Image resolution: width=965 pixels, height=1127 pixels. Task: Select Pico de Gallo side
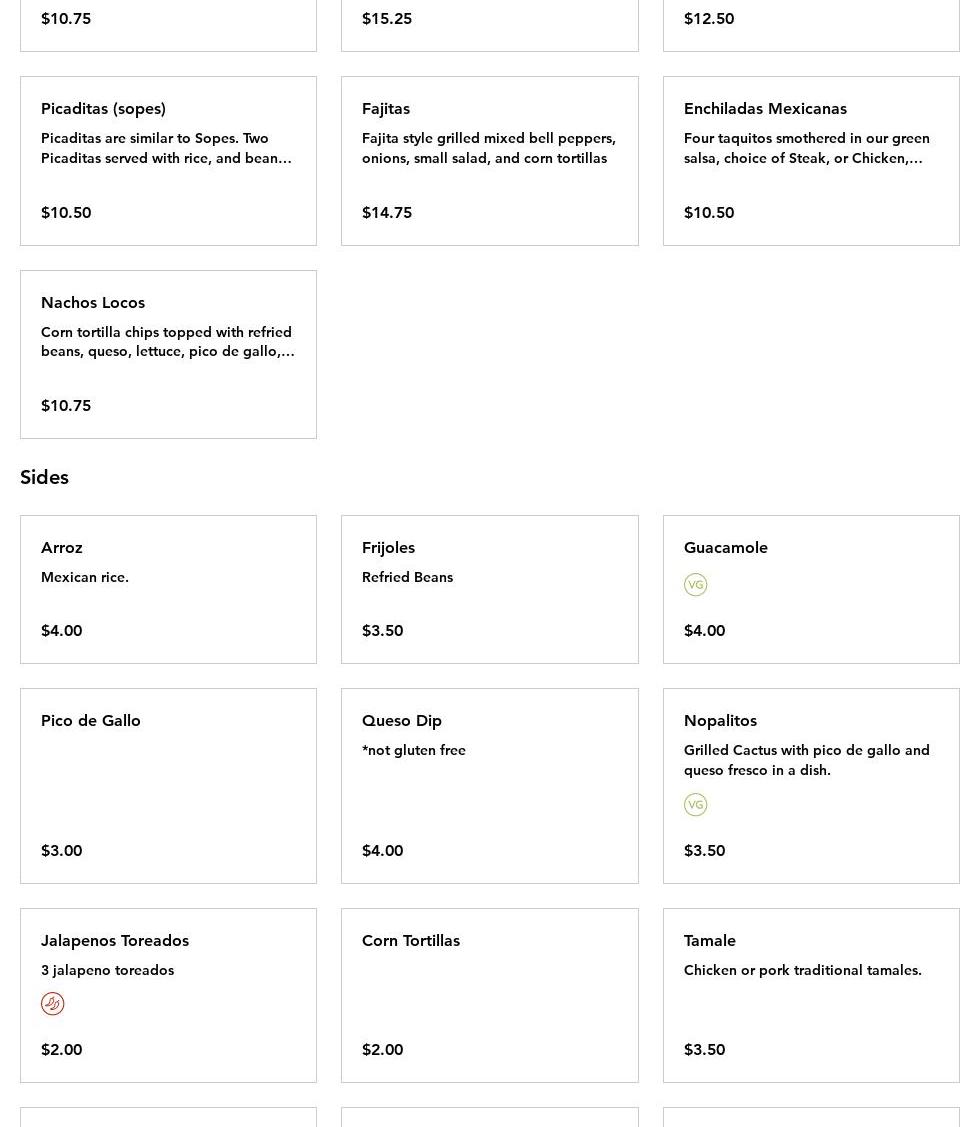point(168,785)
